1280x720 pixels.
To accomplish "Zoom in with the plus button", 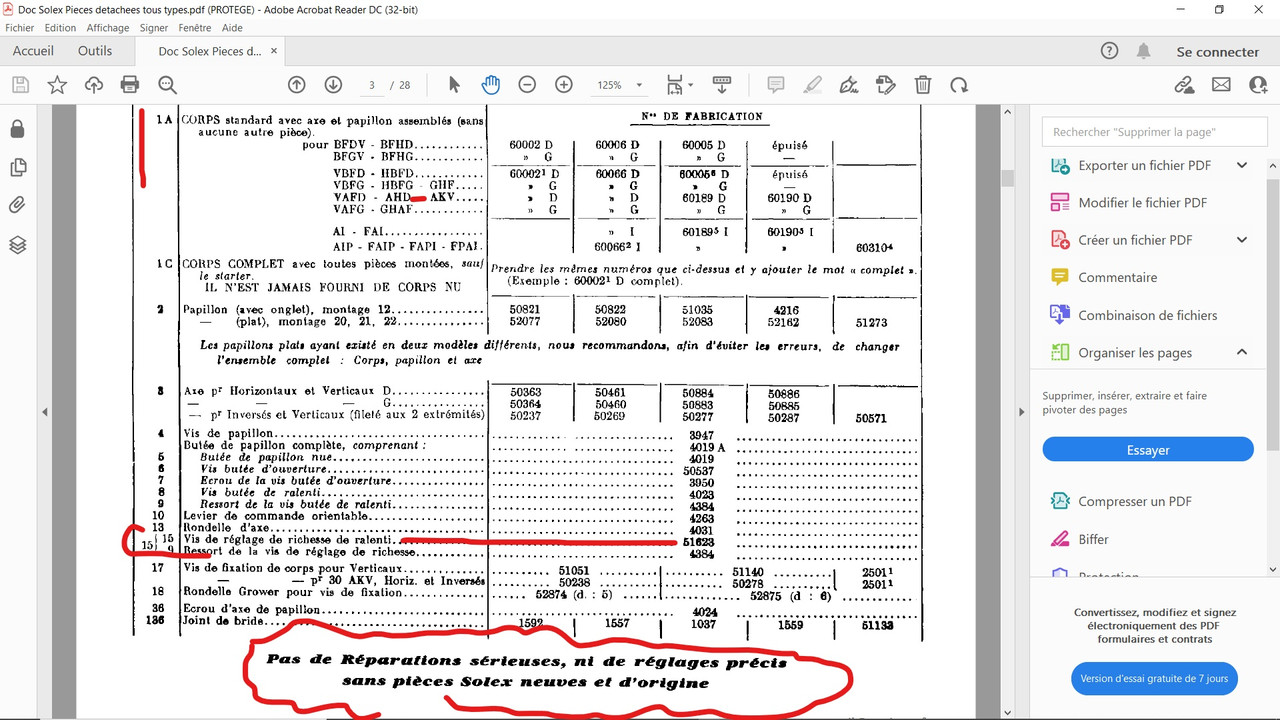I will [x=564, y=85].
